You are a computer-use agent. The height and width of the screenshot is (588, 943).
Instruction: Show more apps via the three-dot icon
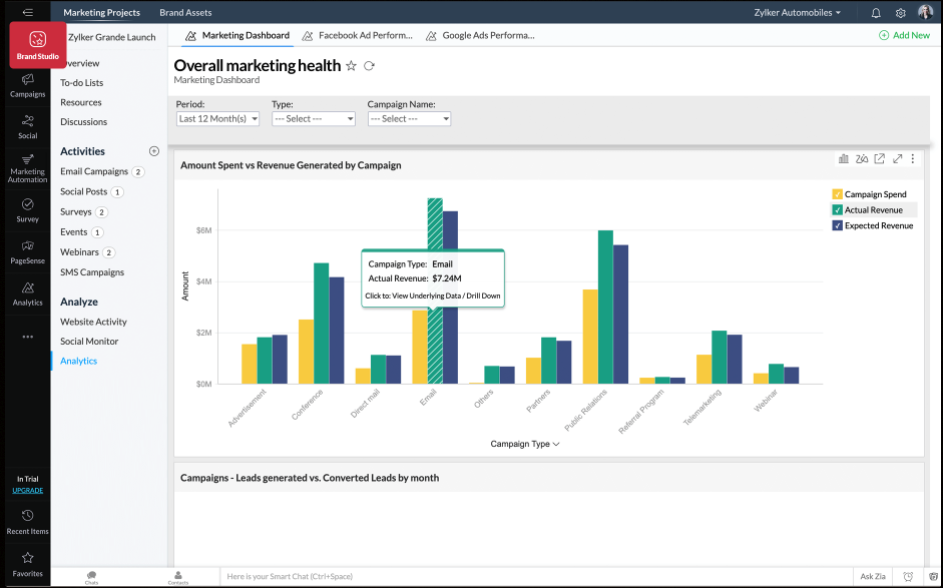[28, 337]
